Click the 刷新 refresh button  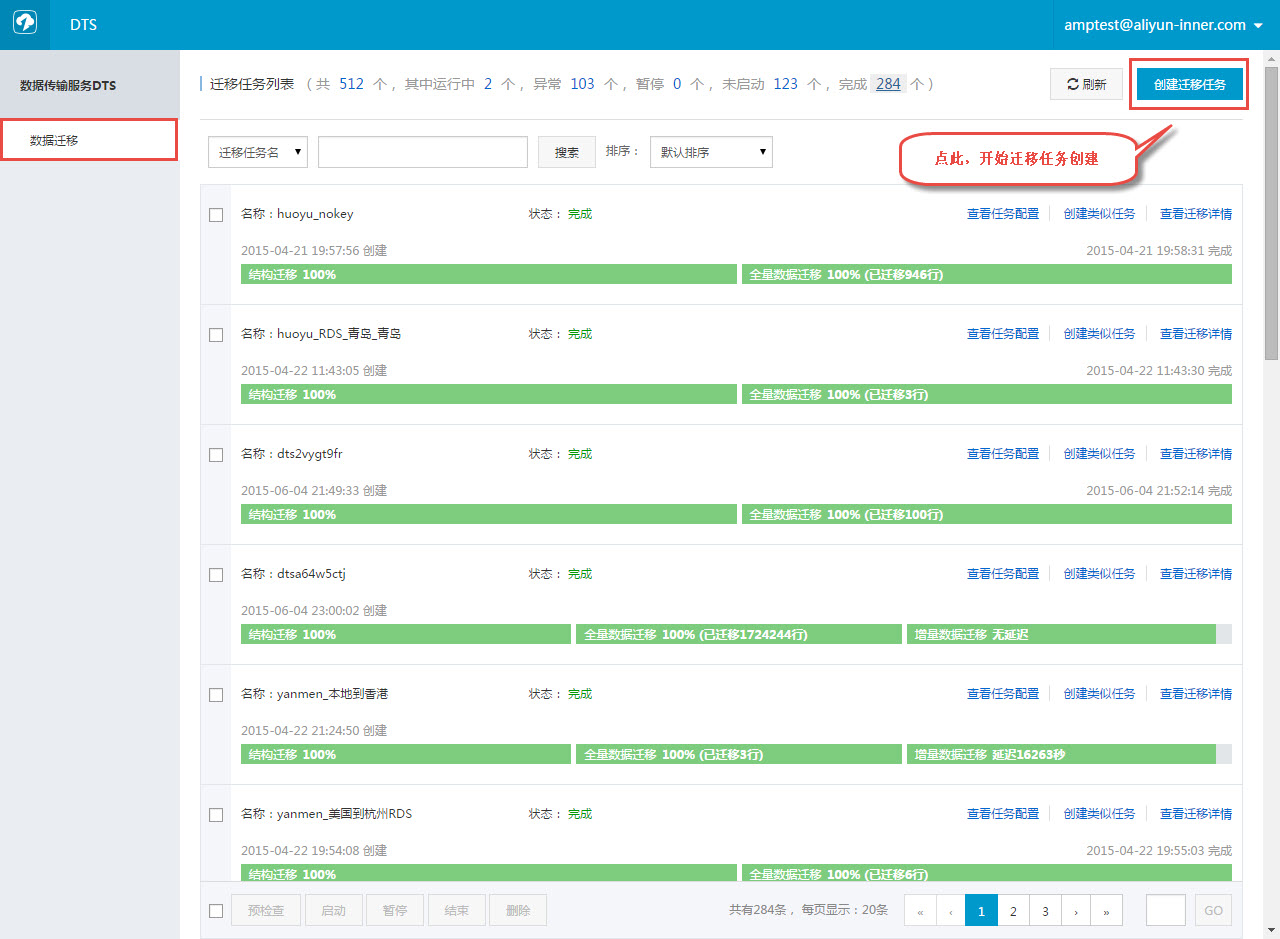click(x=1086, y=85)
